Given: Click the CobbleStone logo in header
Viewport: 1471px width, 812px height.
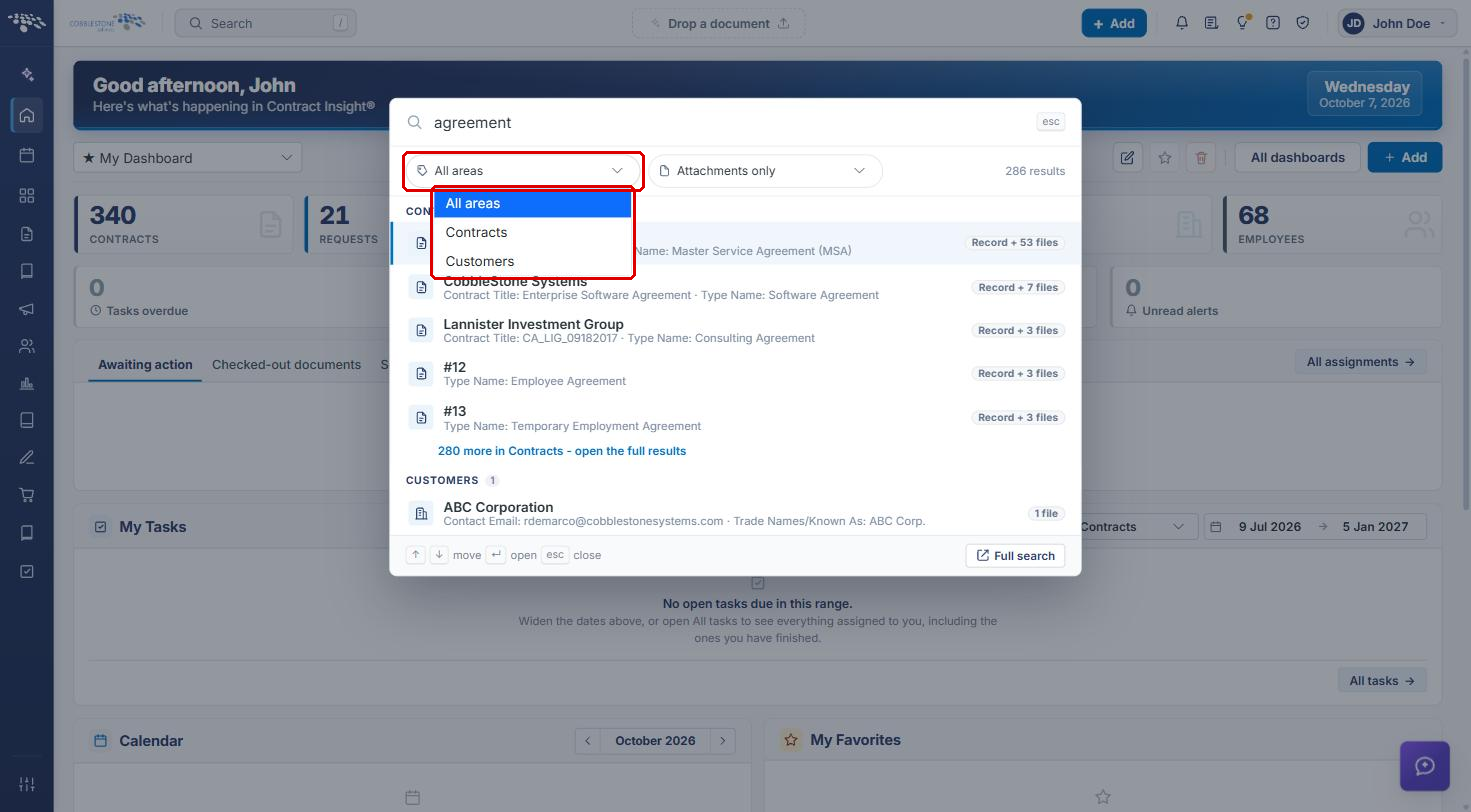Looking at the screenshot, I should coord(108,22).
